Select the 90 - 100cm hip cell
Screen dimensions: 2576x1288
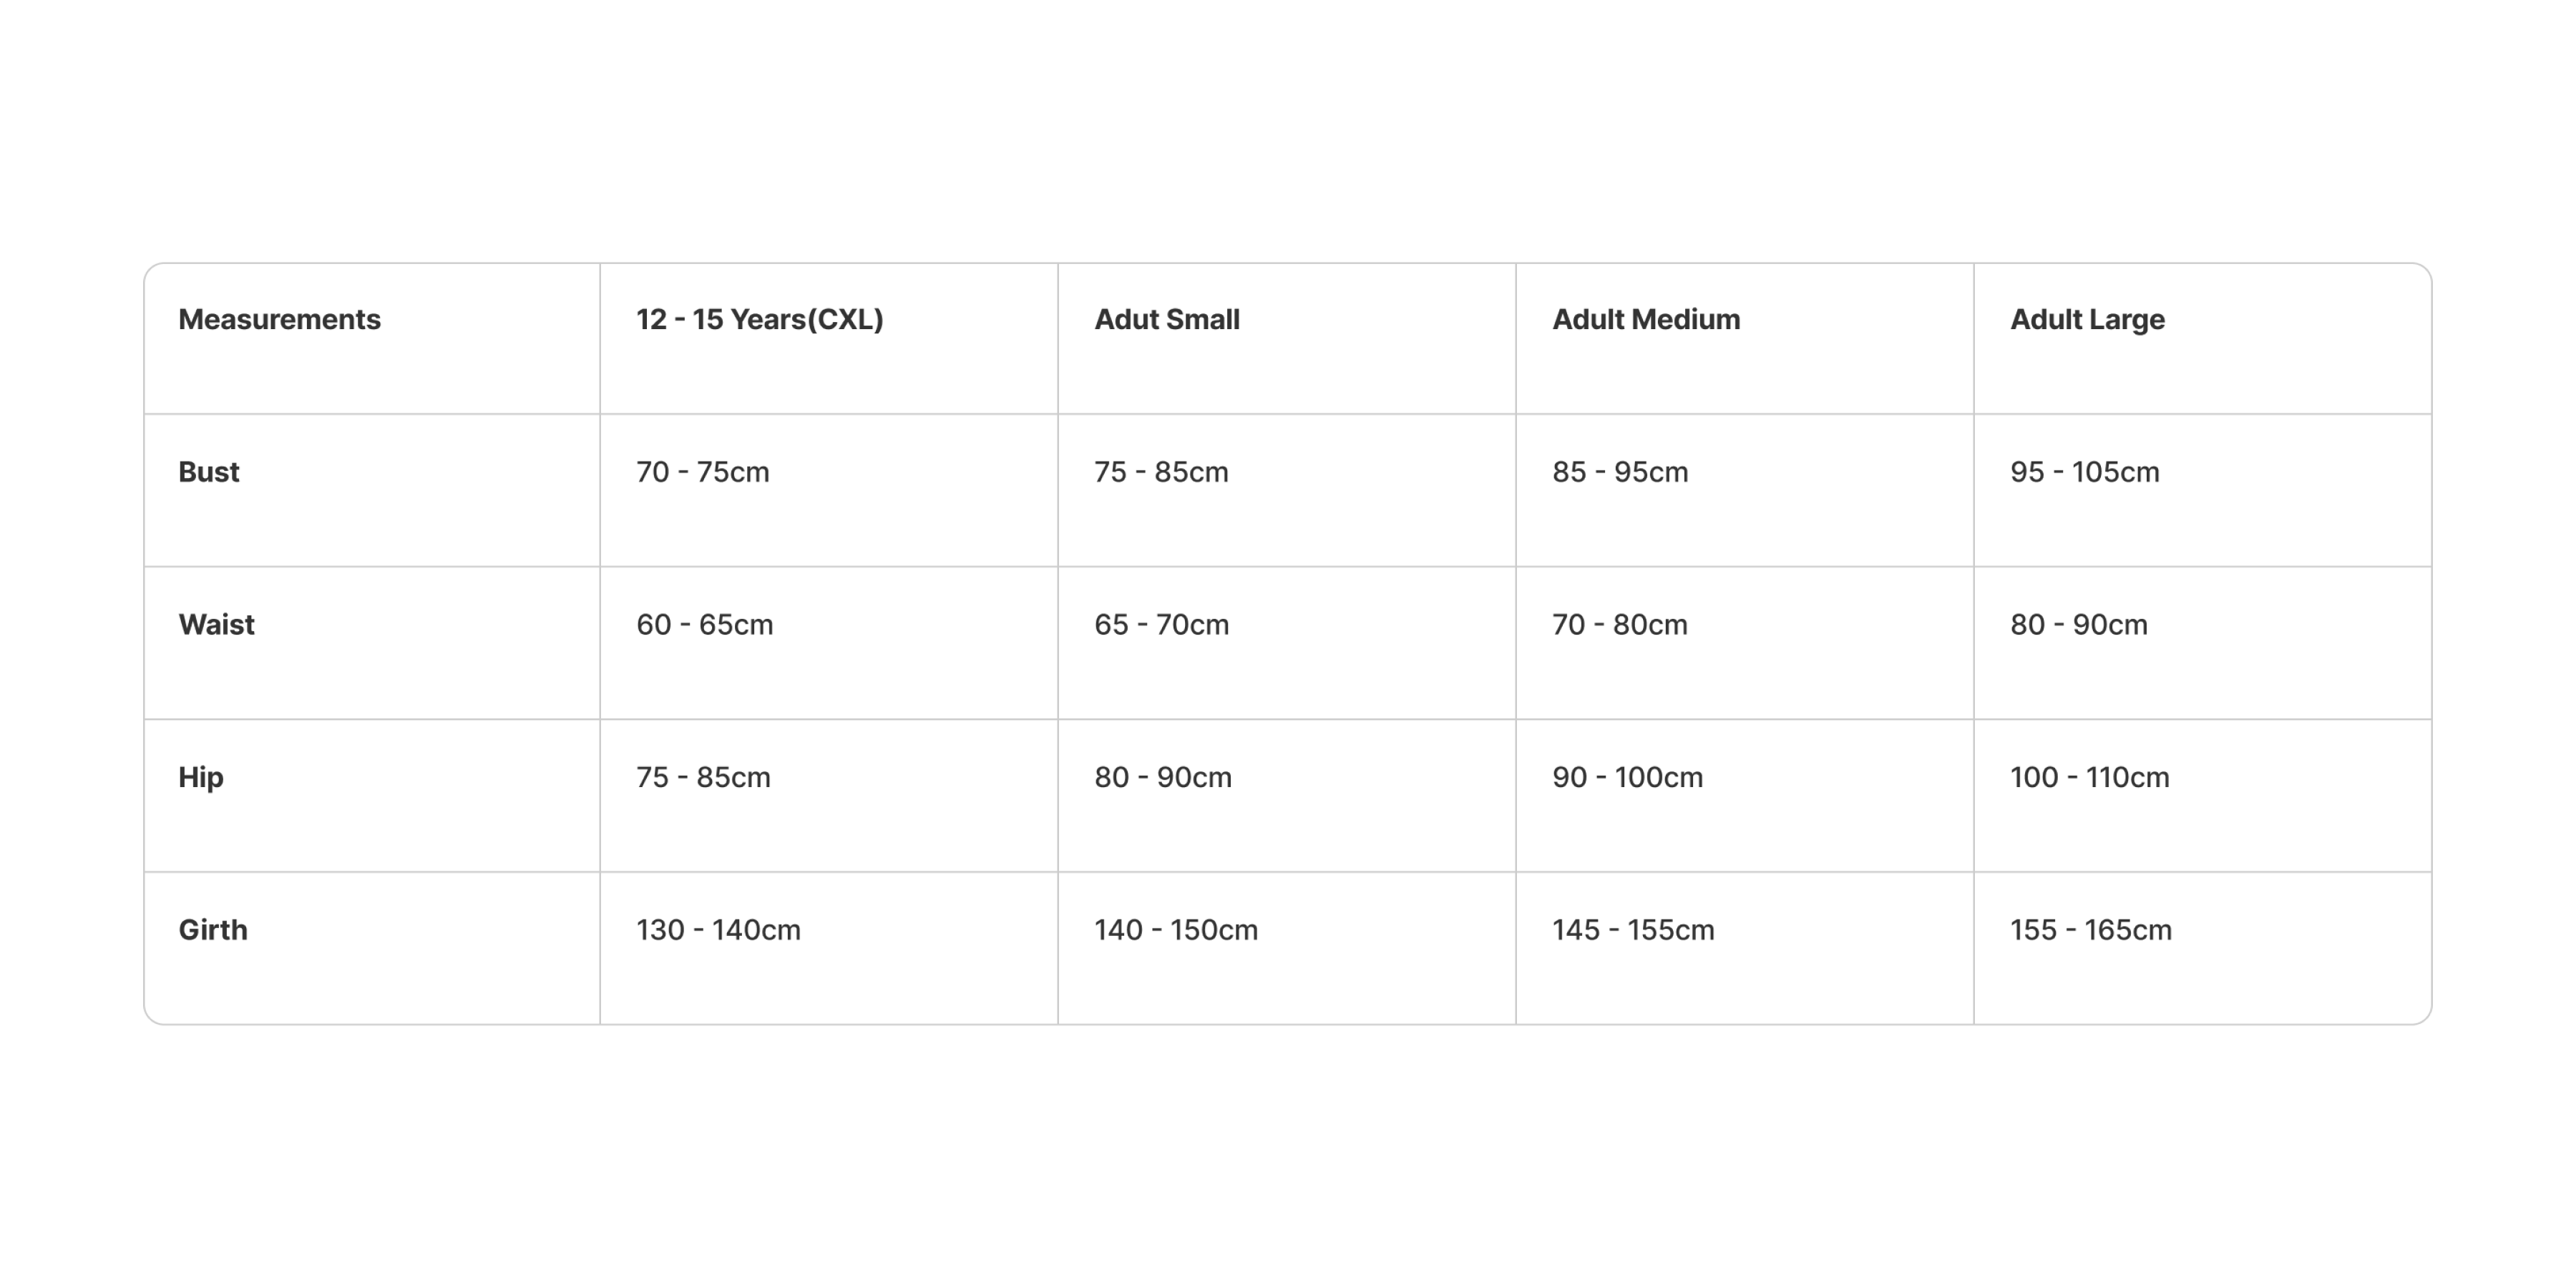point(1626,778)
